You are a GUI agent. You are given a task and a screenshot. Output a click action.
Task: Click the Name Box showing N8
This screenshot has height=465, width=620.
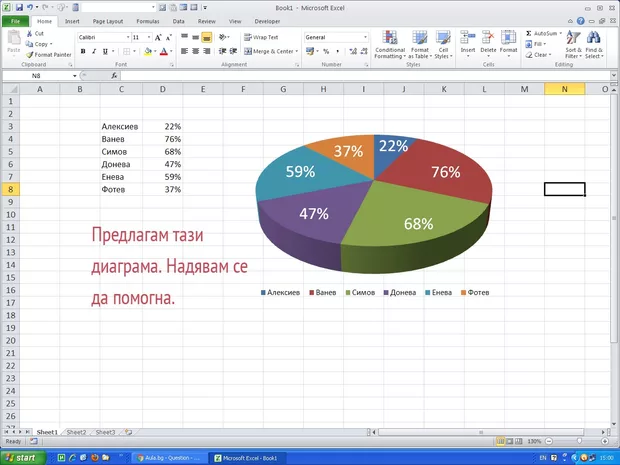[x=36, y=76]
